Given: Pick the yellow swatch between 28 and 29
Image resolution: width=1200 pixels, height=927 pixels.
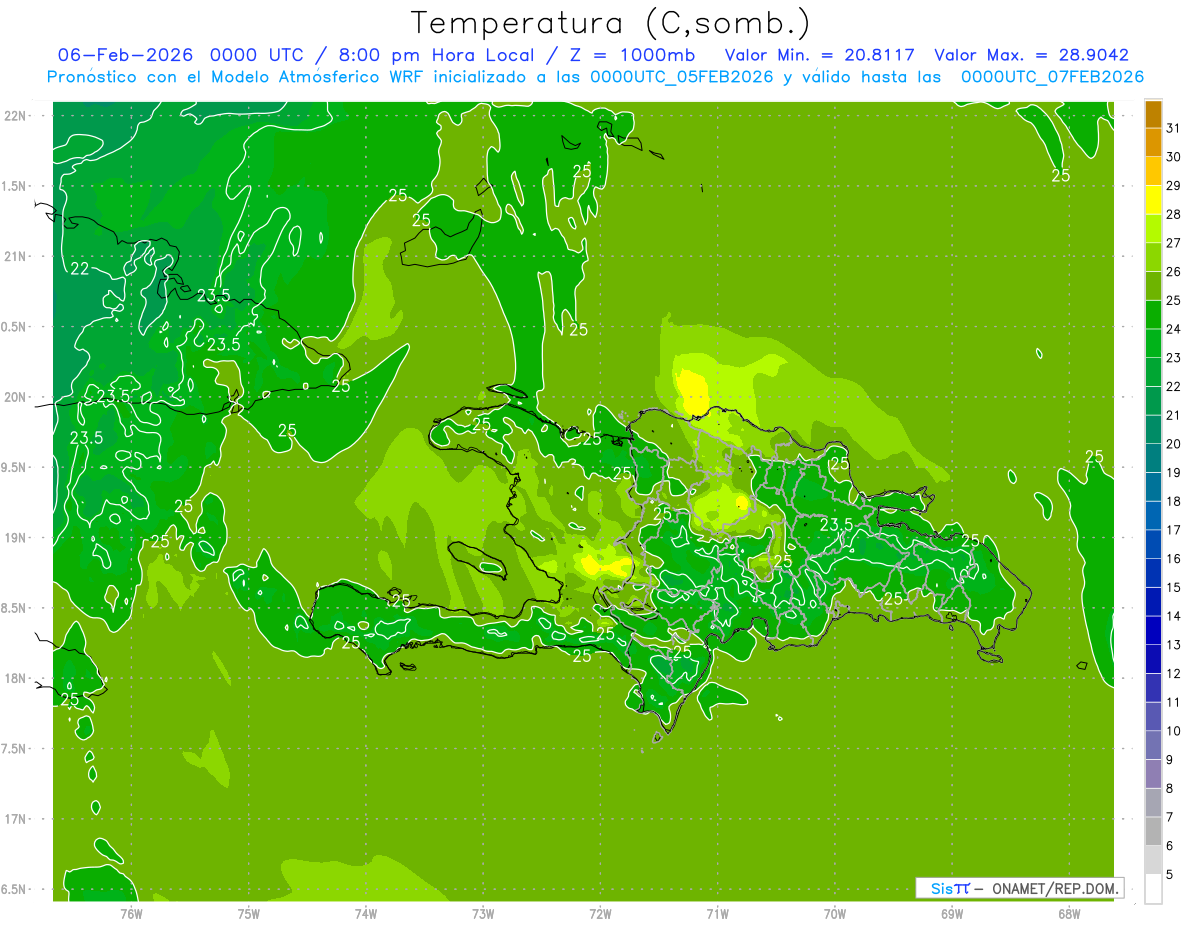Looking at the screenshot, I should tap(1153, 199).
